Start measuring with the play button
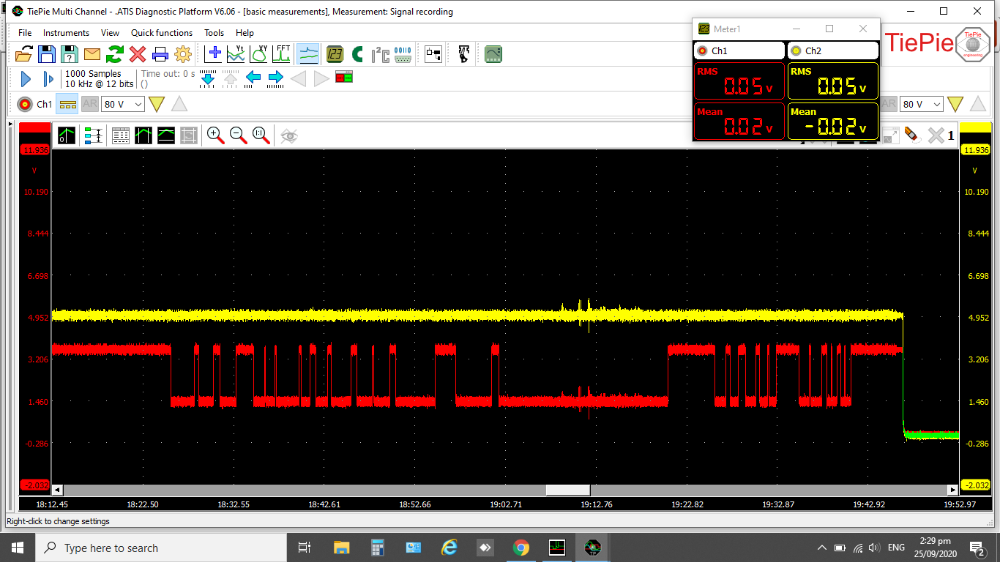1000x562 pixels. pyautogui.click(x=26, y=78)
